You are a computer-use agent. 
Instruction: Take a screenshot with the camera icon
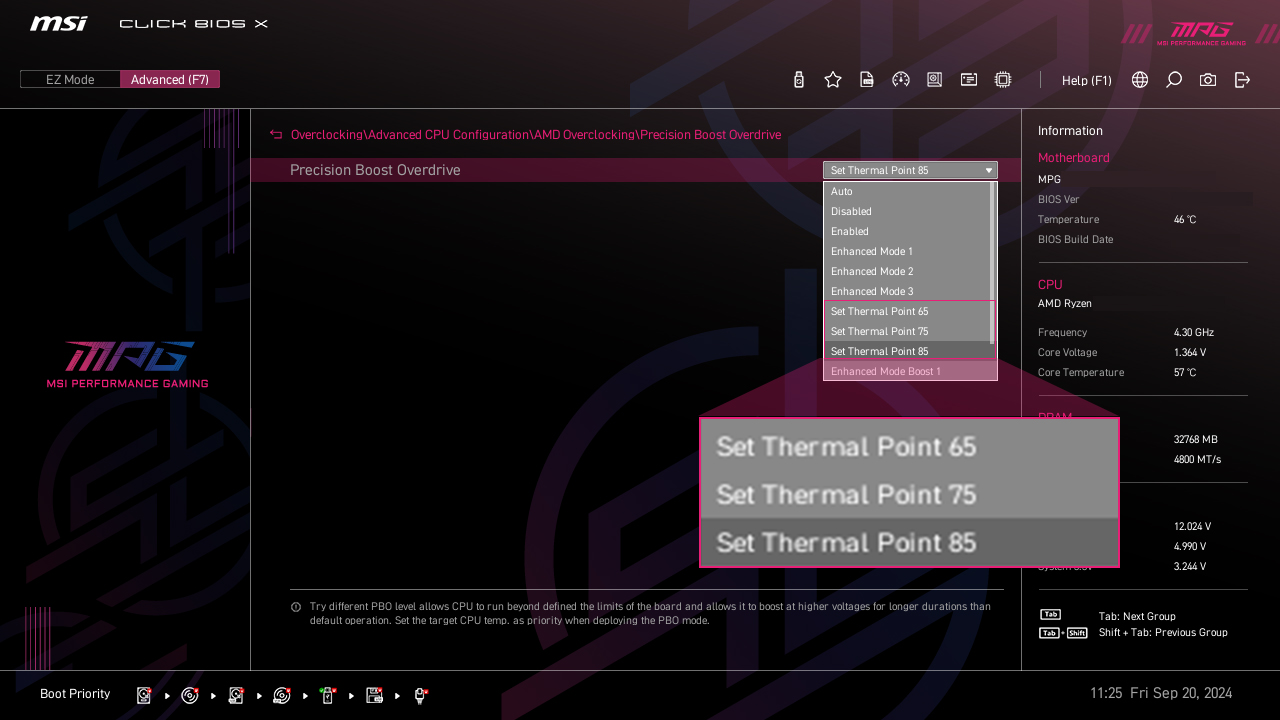[1208, 80]
